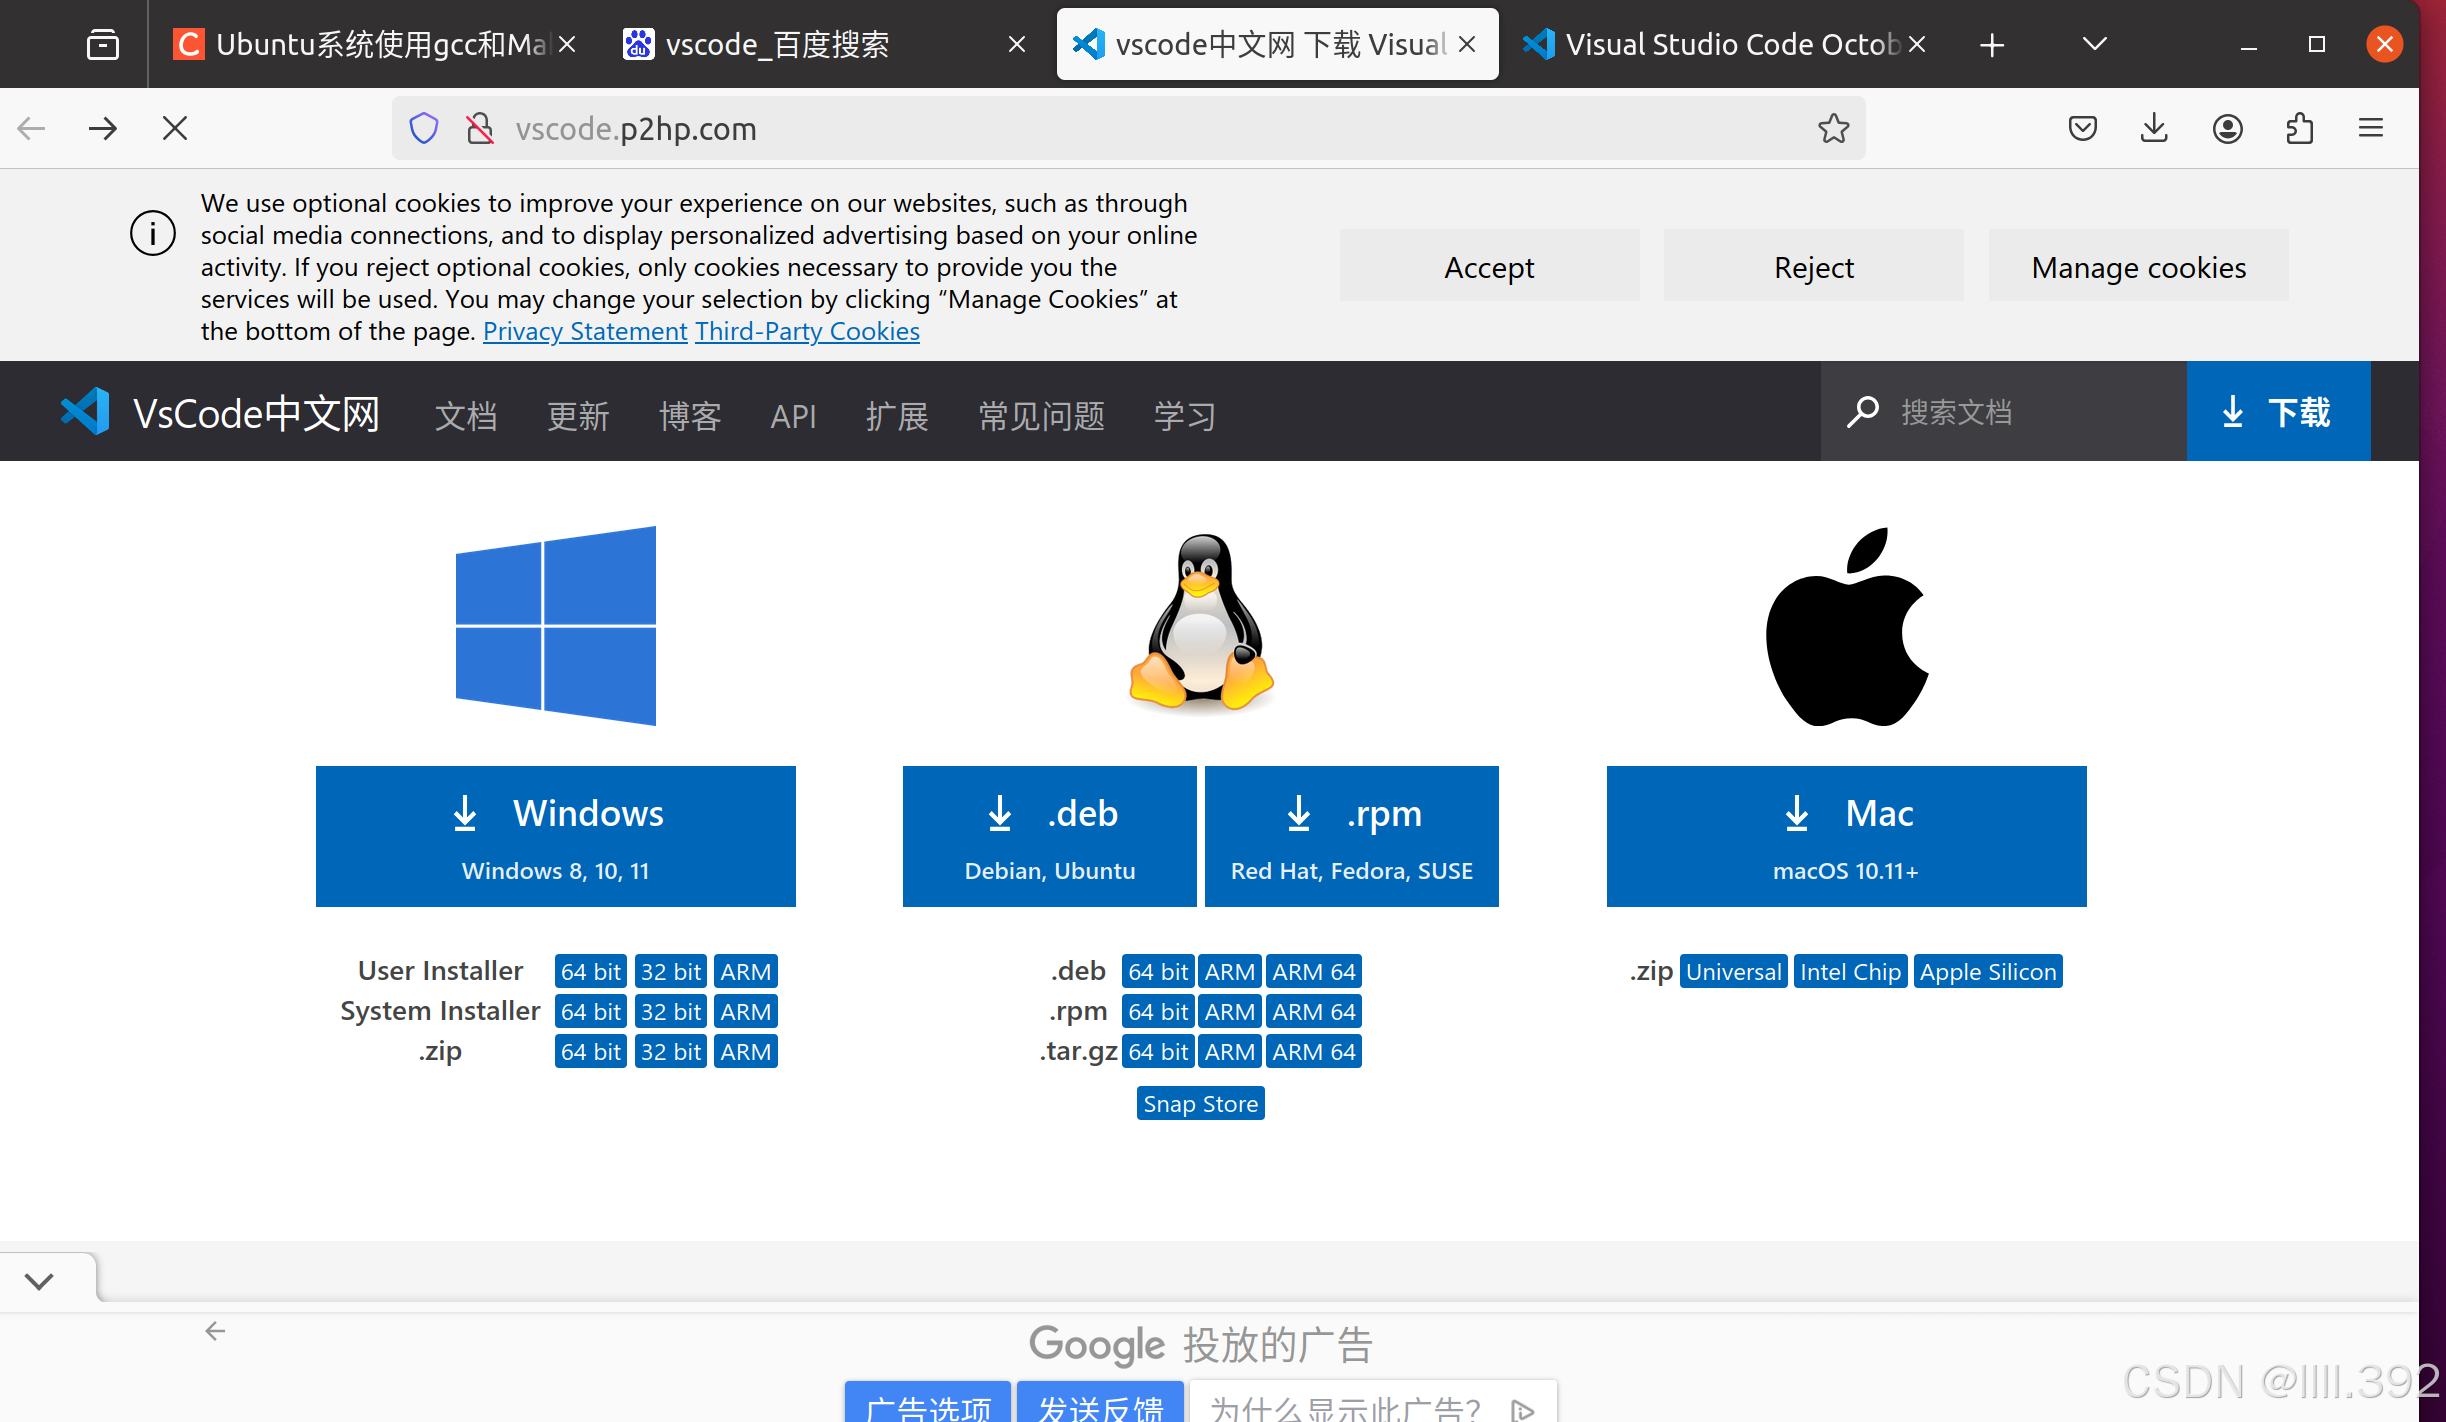
Task: Click the Snap Store link
Action: tap(1200, 1103)
